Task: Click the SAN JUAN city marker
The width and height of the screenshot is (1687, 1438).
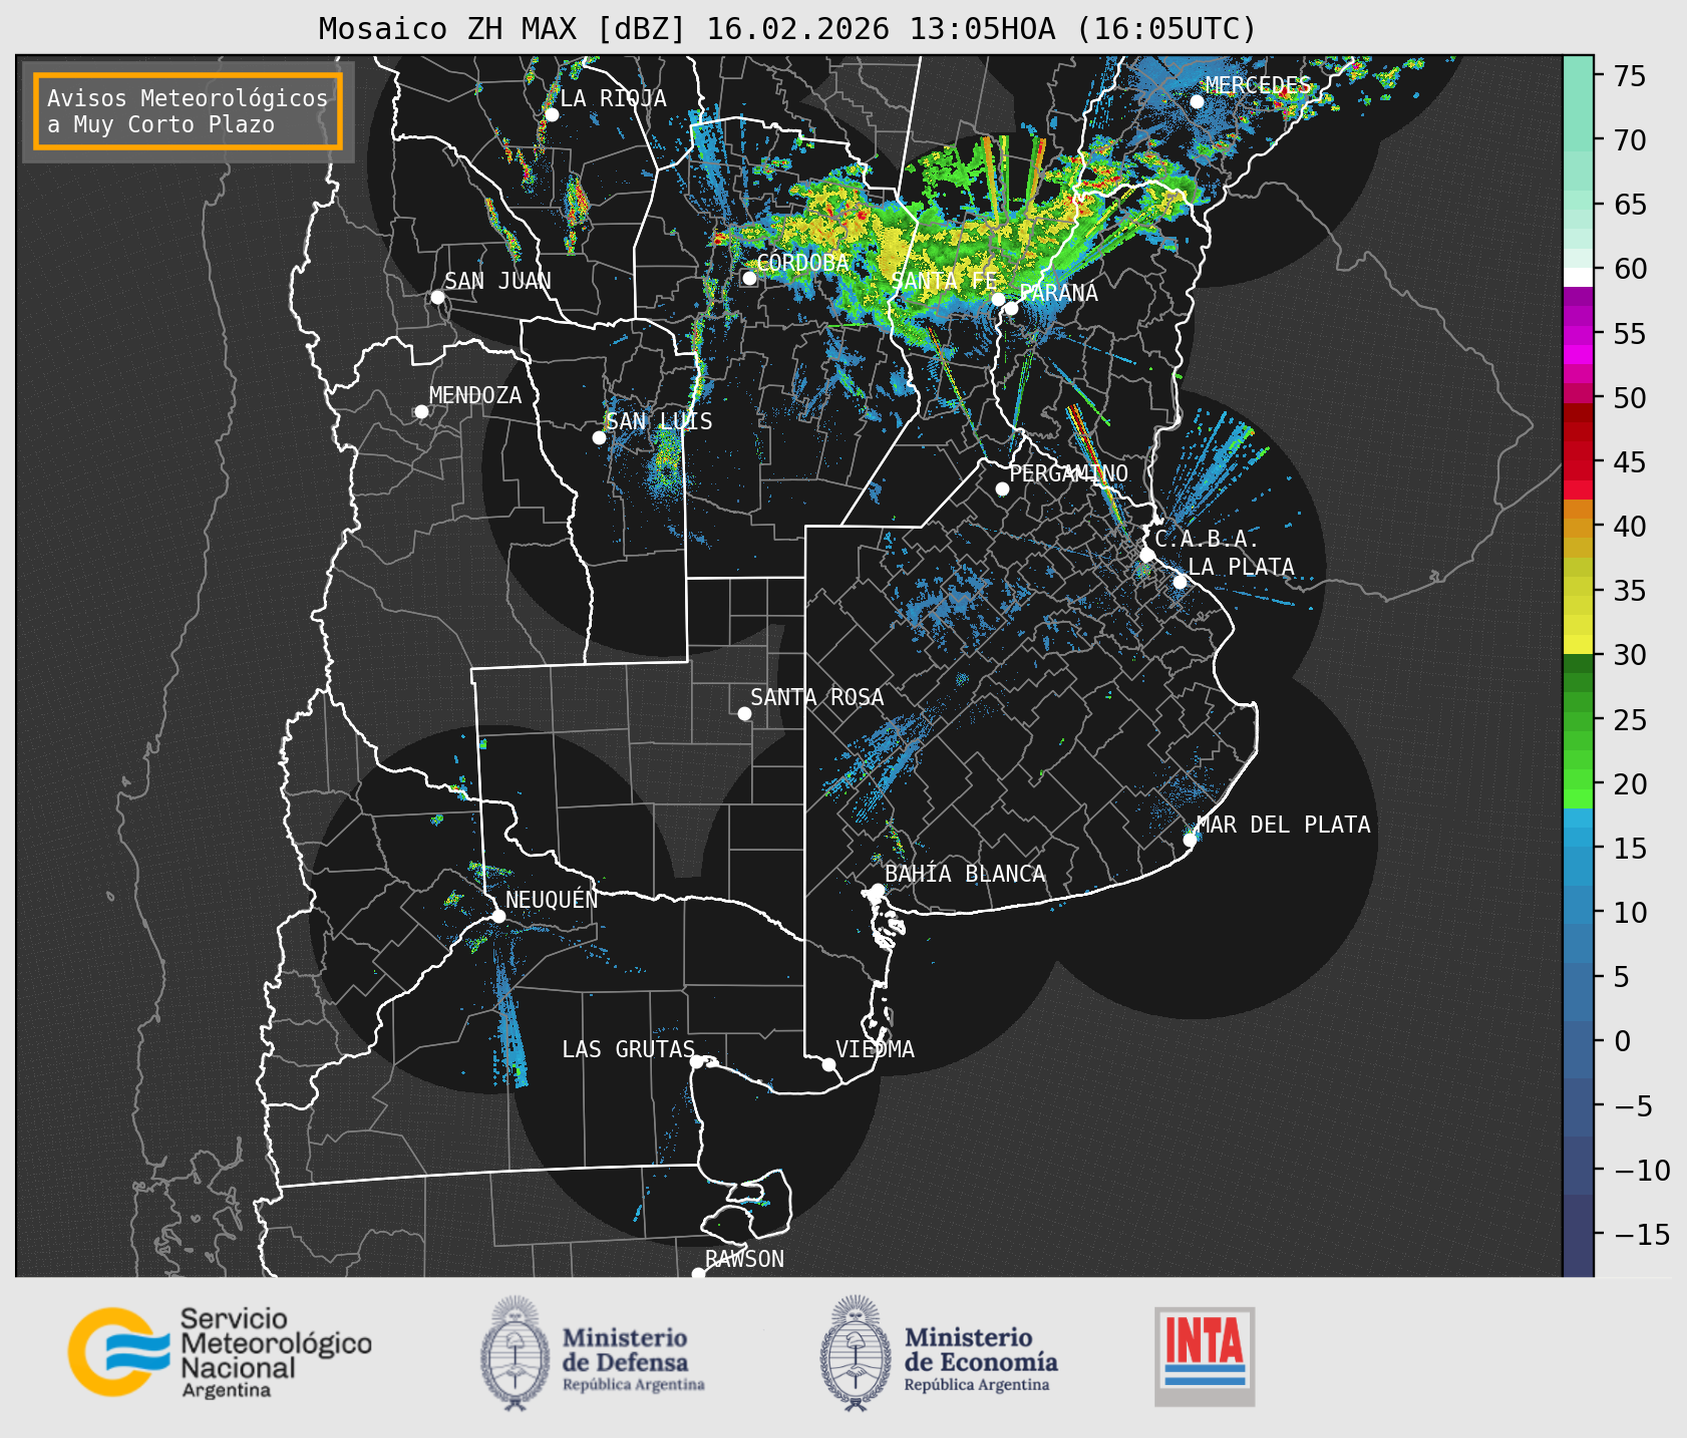Action: 437,297
